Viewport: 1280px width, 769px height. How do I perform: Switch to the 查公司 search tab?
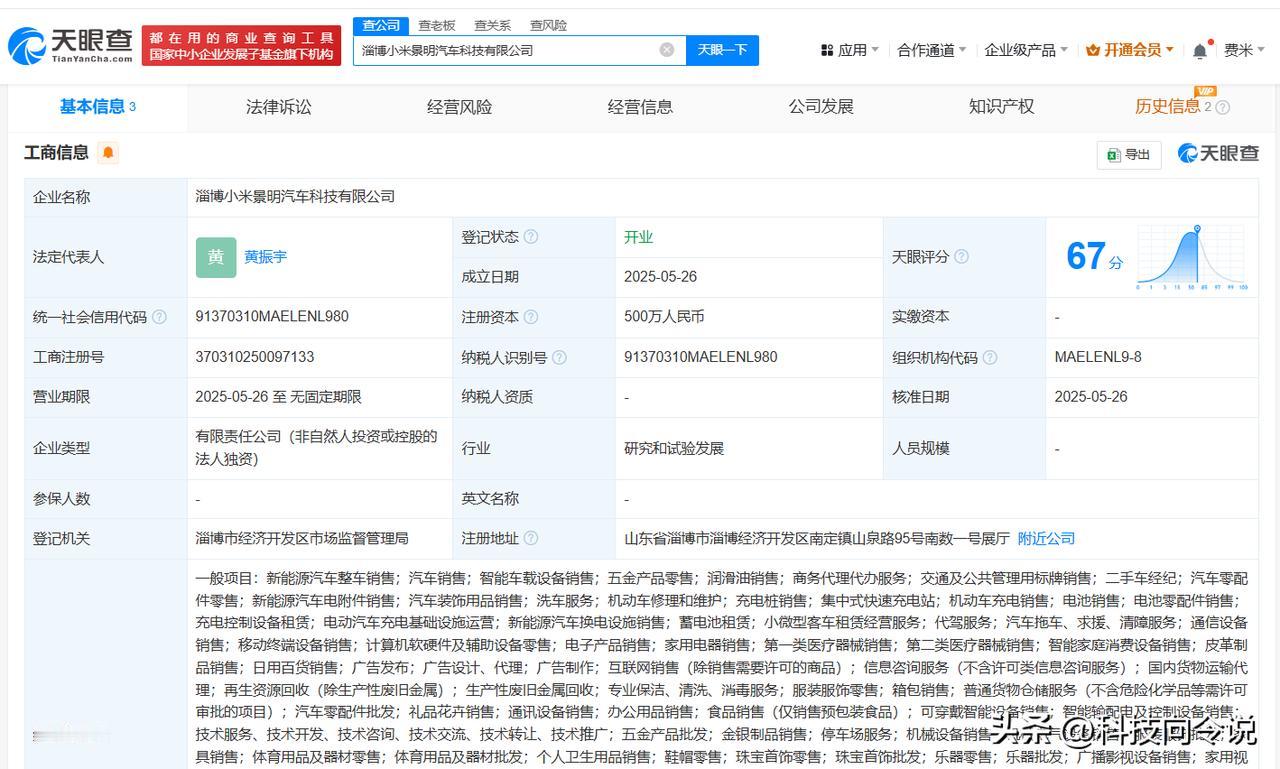click(x=381, y=25)
